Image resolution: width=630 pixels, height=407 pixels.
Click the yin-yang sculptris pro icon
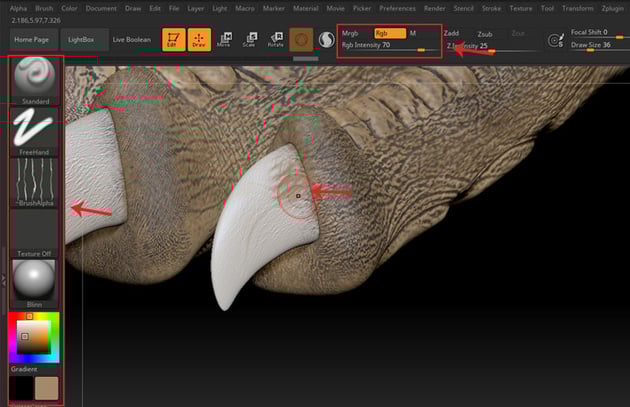[x=326, y=40]
